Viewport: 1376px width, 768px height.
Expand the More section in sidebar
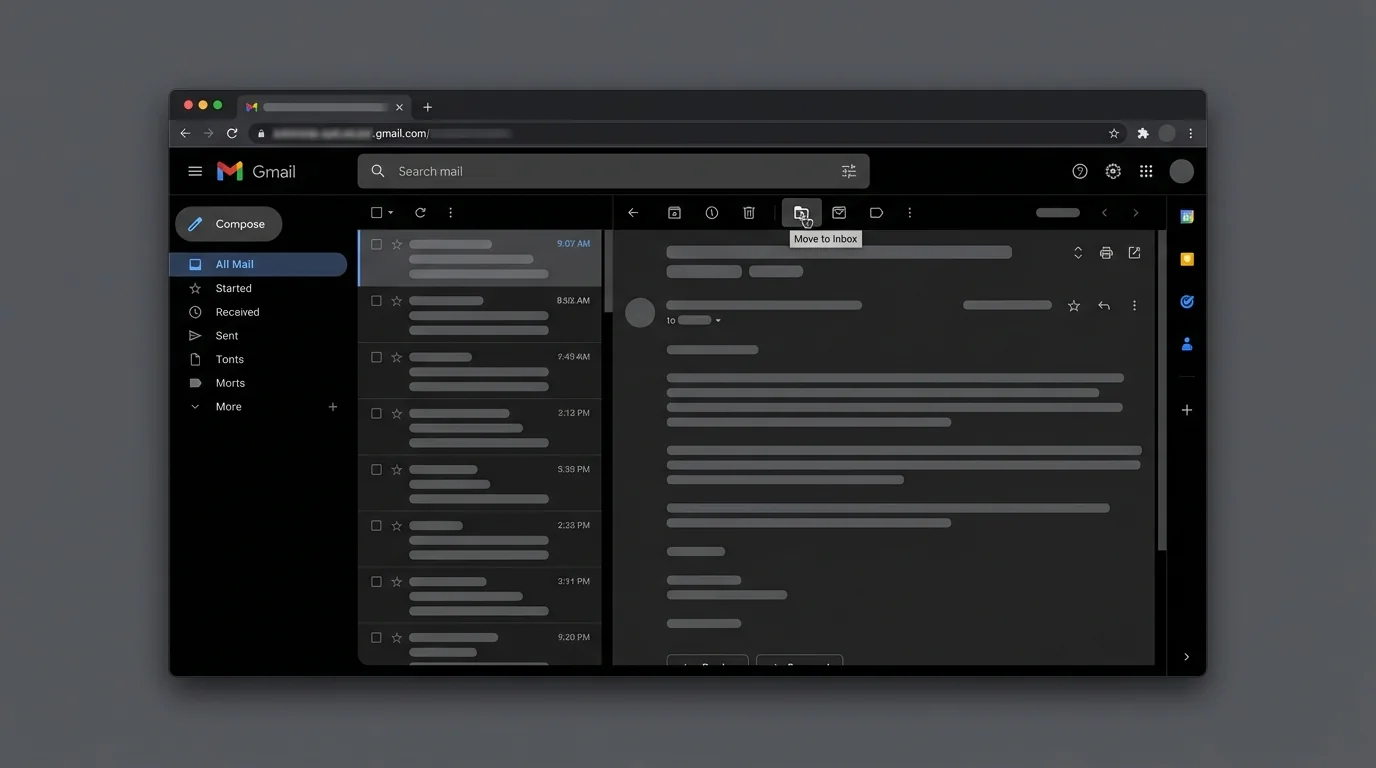tap(228, 407)
